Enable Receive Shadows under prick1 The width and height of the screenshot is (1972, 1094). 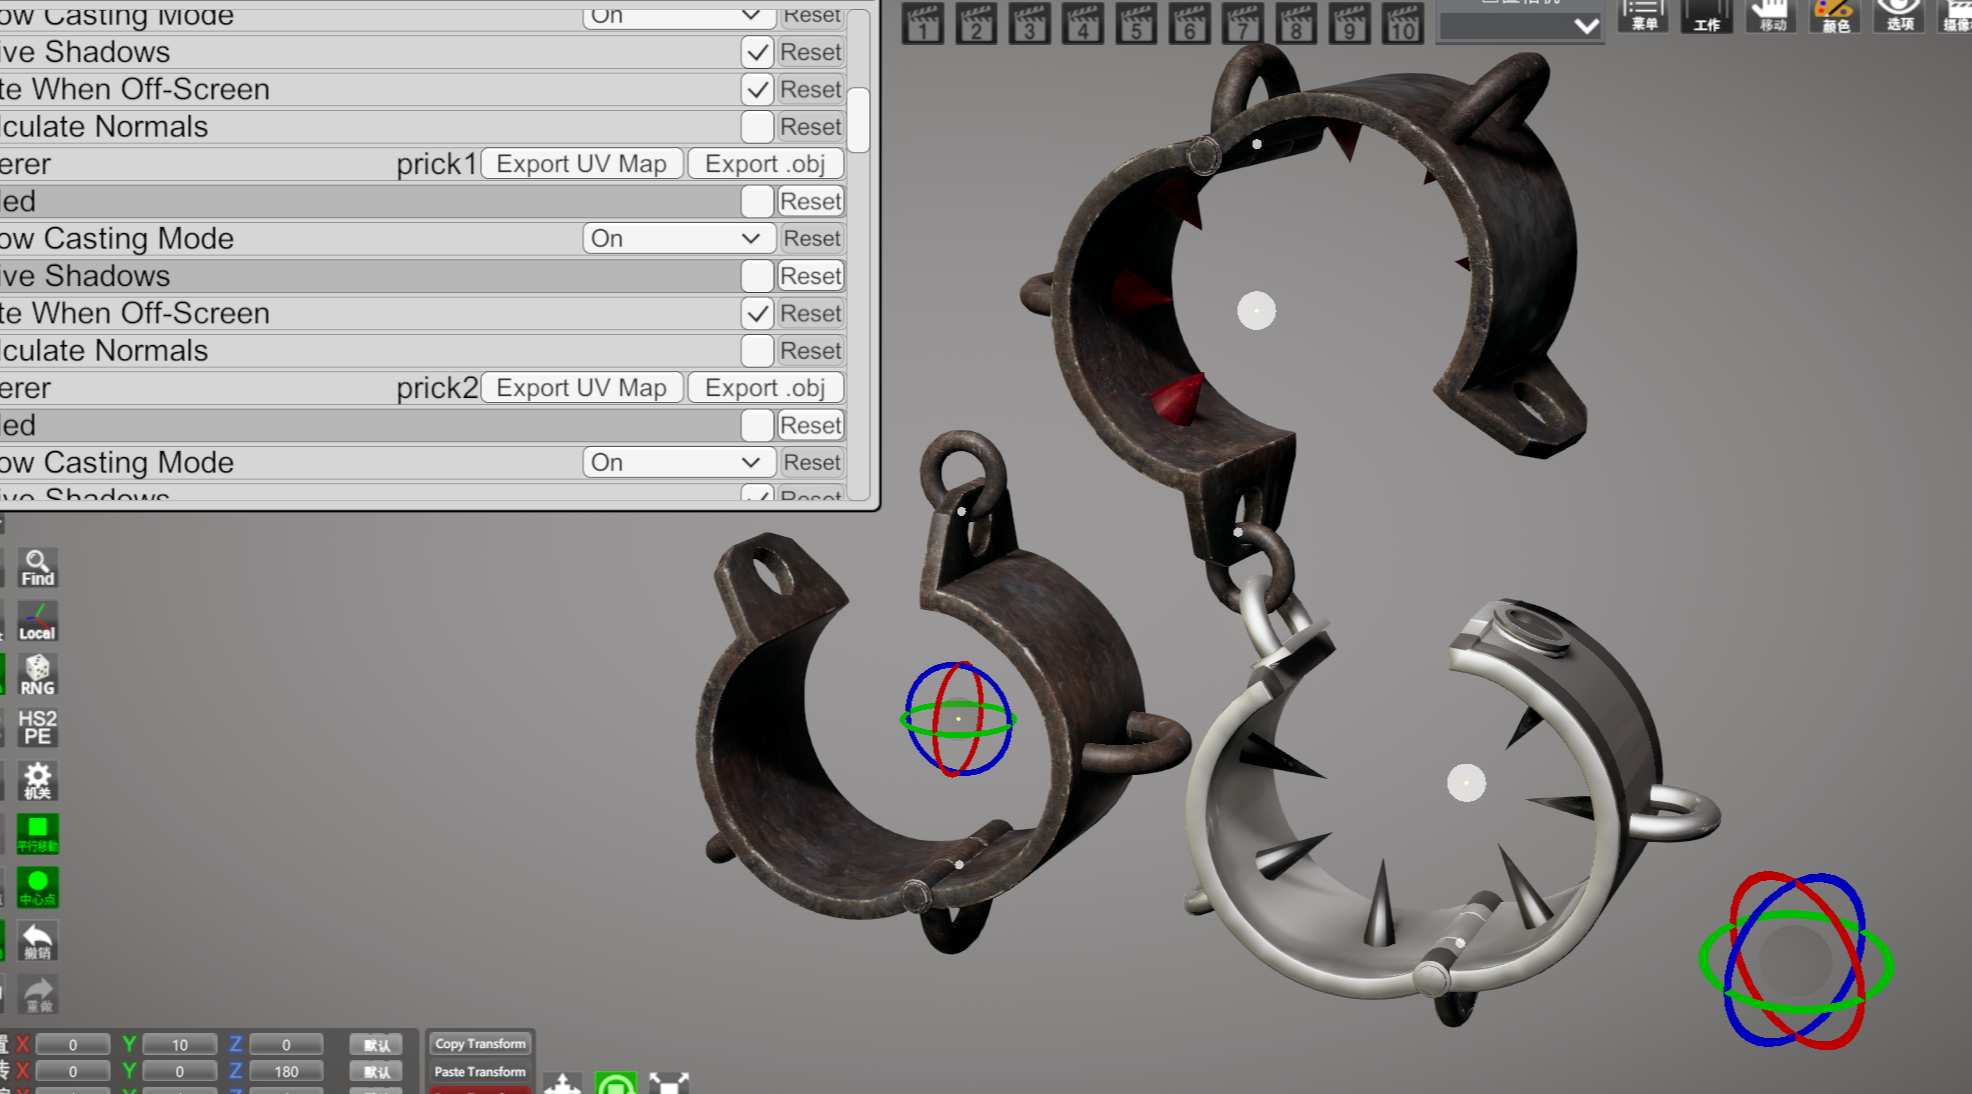pyautogui.click(x=758, y=276)
